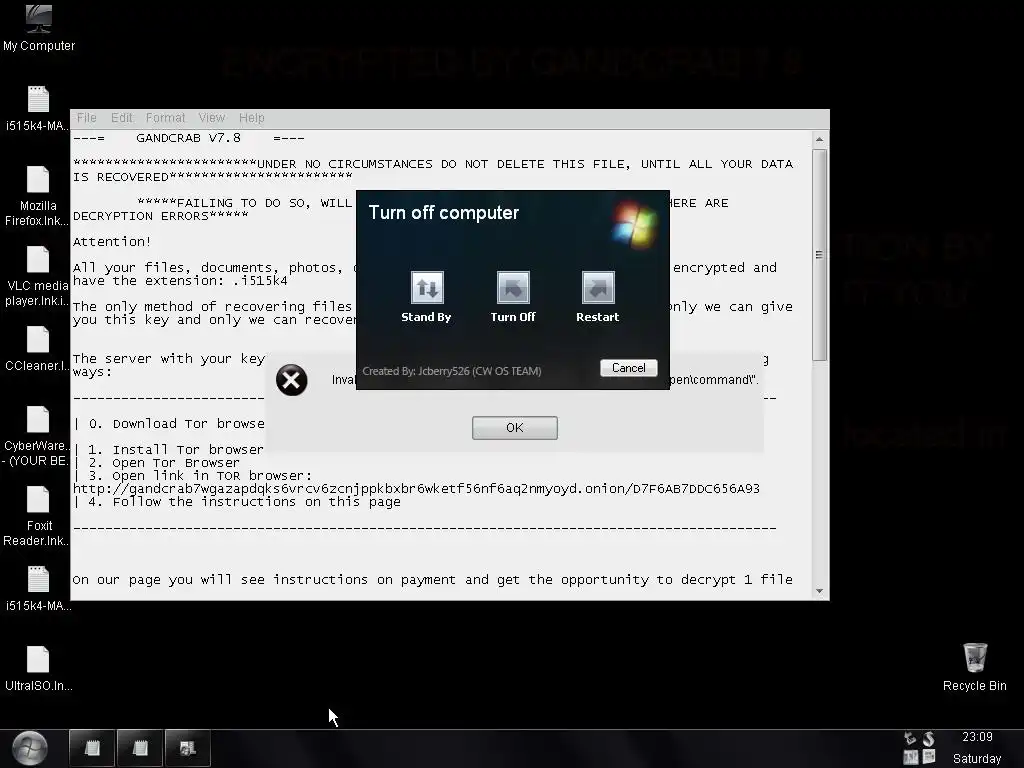Click the left system tray icon

[910, 739]
